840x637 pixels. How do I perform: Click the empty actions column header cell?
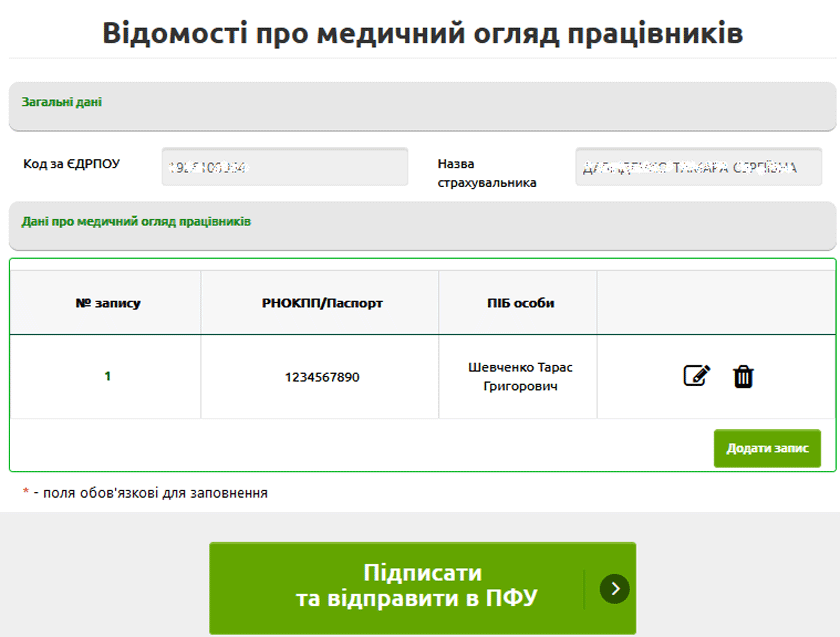(x=716, y=302)
